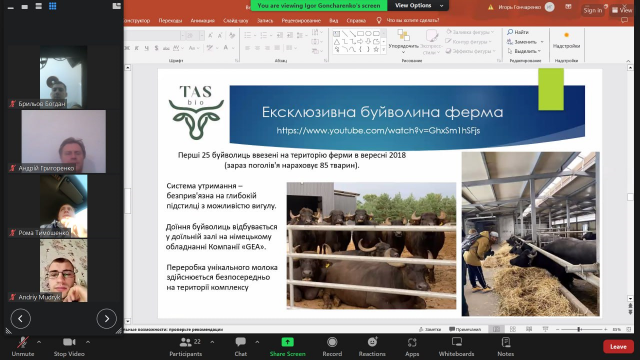Expand audio options arrow next to Unmute

point(39,342)
